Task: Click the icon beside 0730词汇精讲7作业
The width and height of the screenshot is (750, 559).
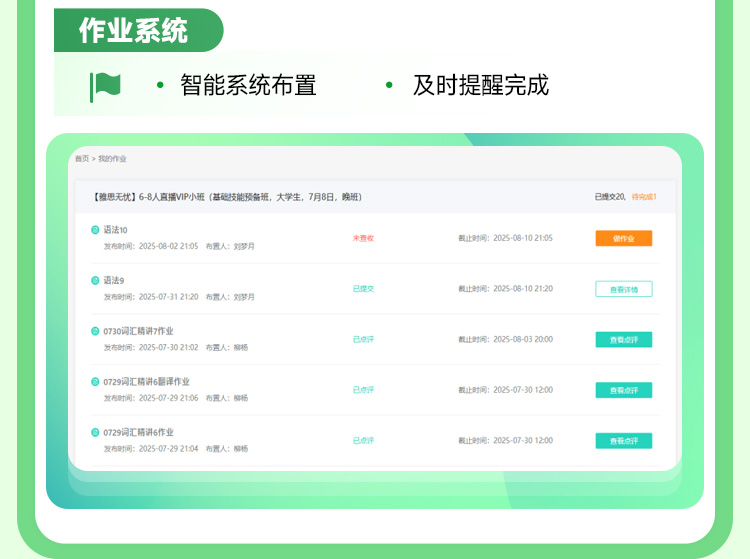Action: (x=96, y=331)
